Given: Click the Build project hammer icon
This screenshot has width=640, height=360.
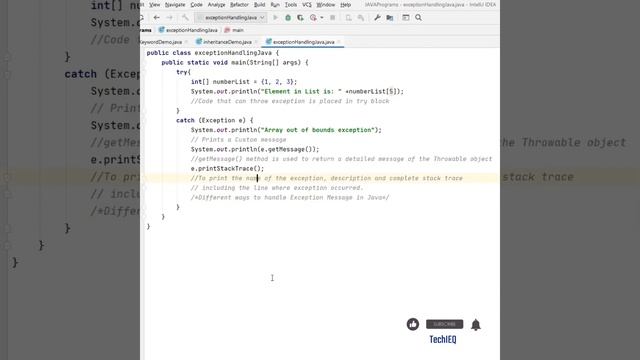Looking at the screenshot, I should pos(185,18).
